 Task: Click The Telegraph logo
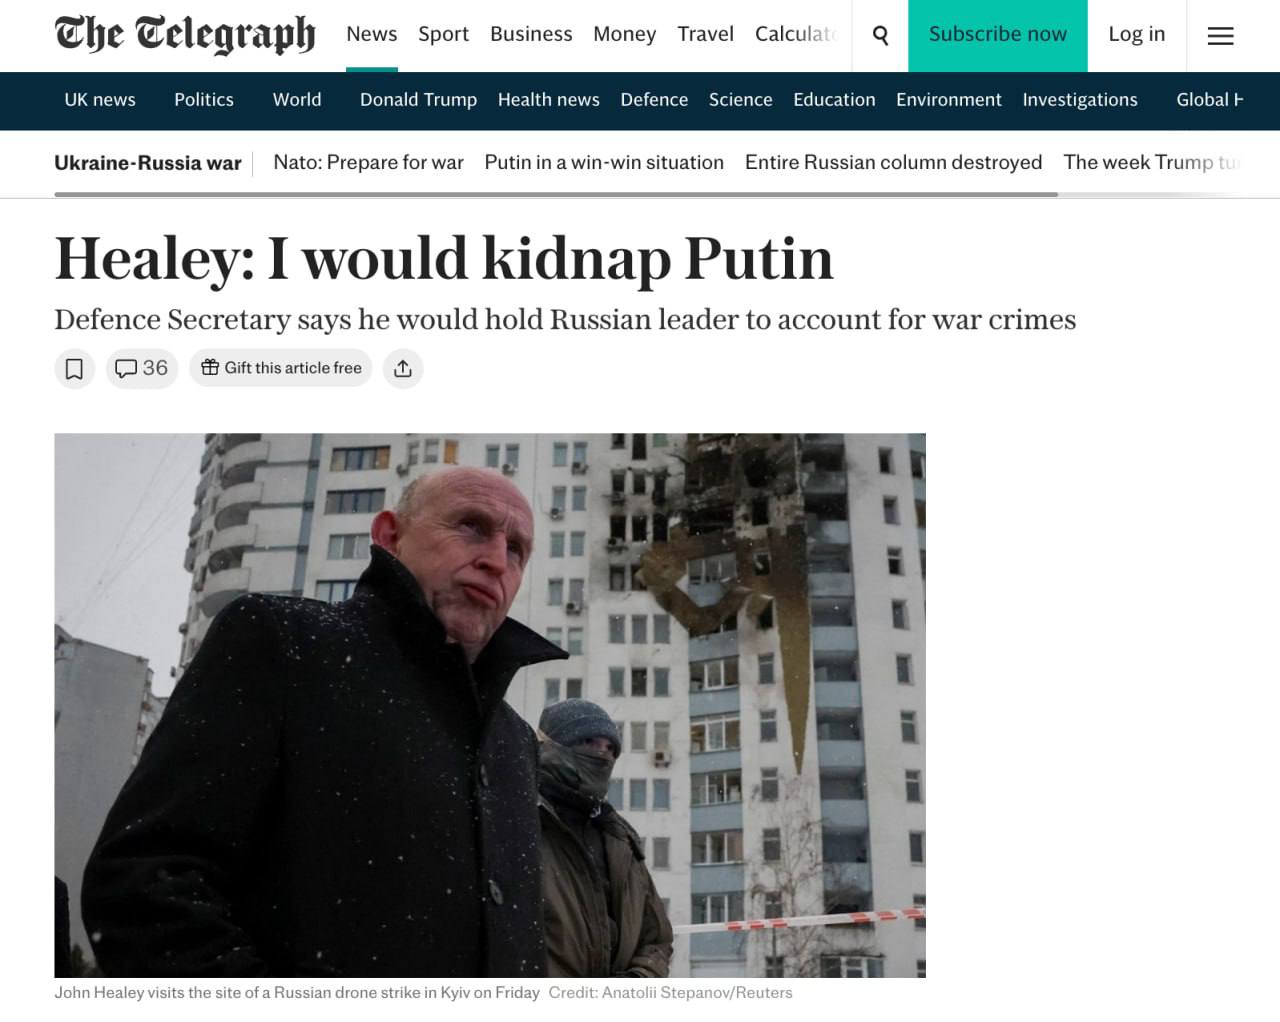click(x=185, y=34)
